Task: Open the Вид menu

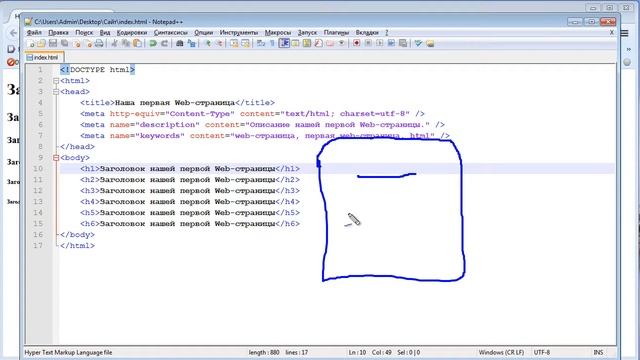Action: click(x=105, y=32)
